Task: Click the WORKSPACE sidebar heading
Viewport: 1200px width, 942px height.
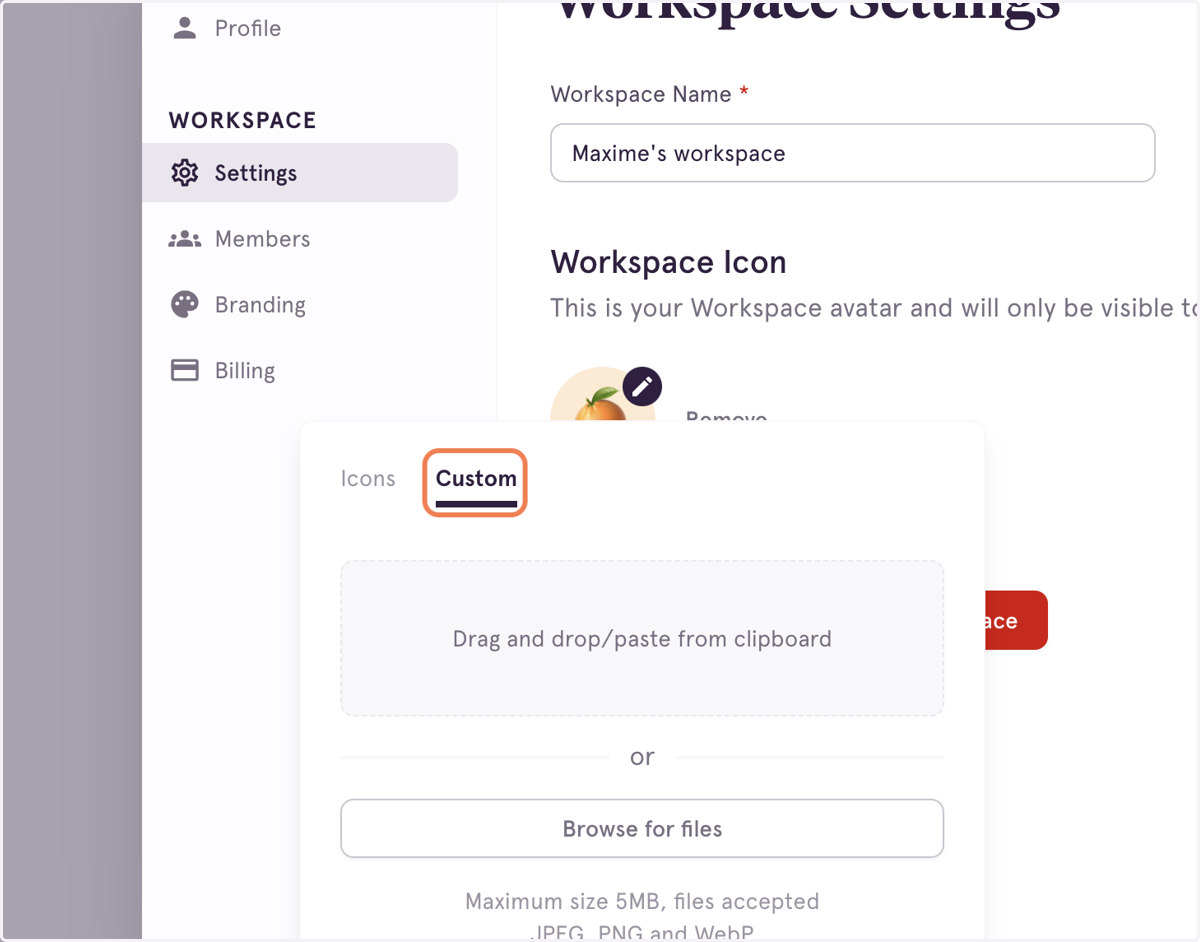Action: pos(243,121)
